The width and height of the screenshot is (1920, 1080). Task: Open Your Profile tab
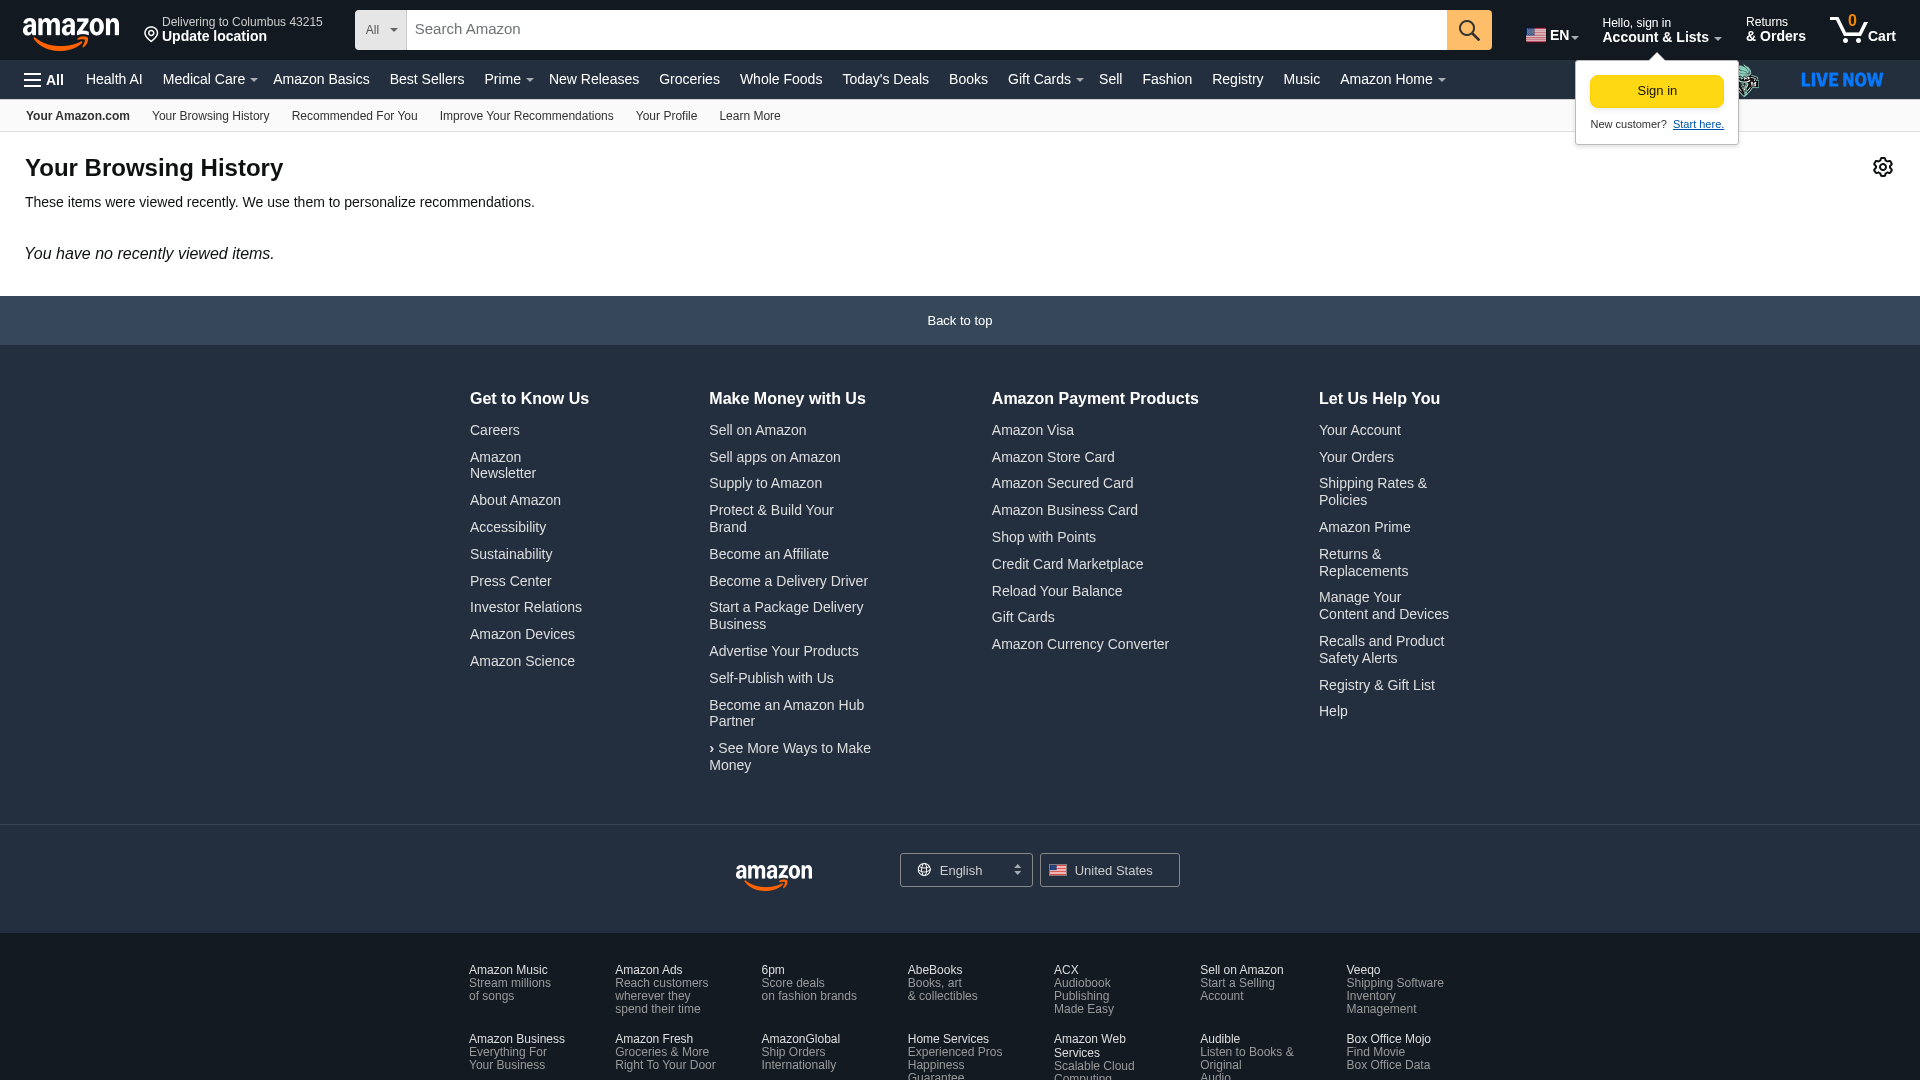pyautogui.click(x=666, y=116)
